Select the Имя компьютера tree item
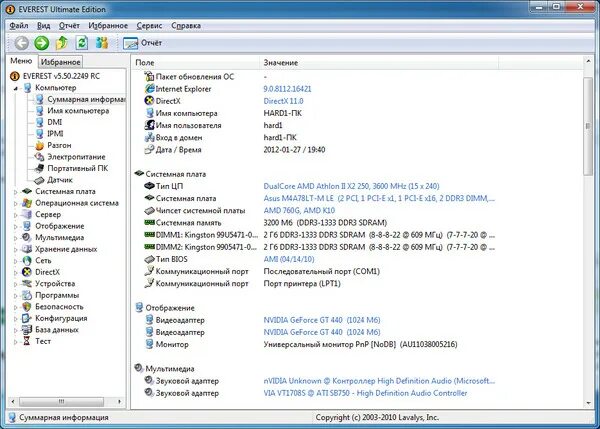Screen dimensions: 600x429 pos(78,111)
